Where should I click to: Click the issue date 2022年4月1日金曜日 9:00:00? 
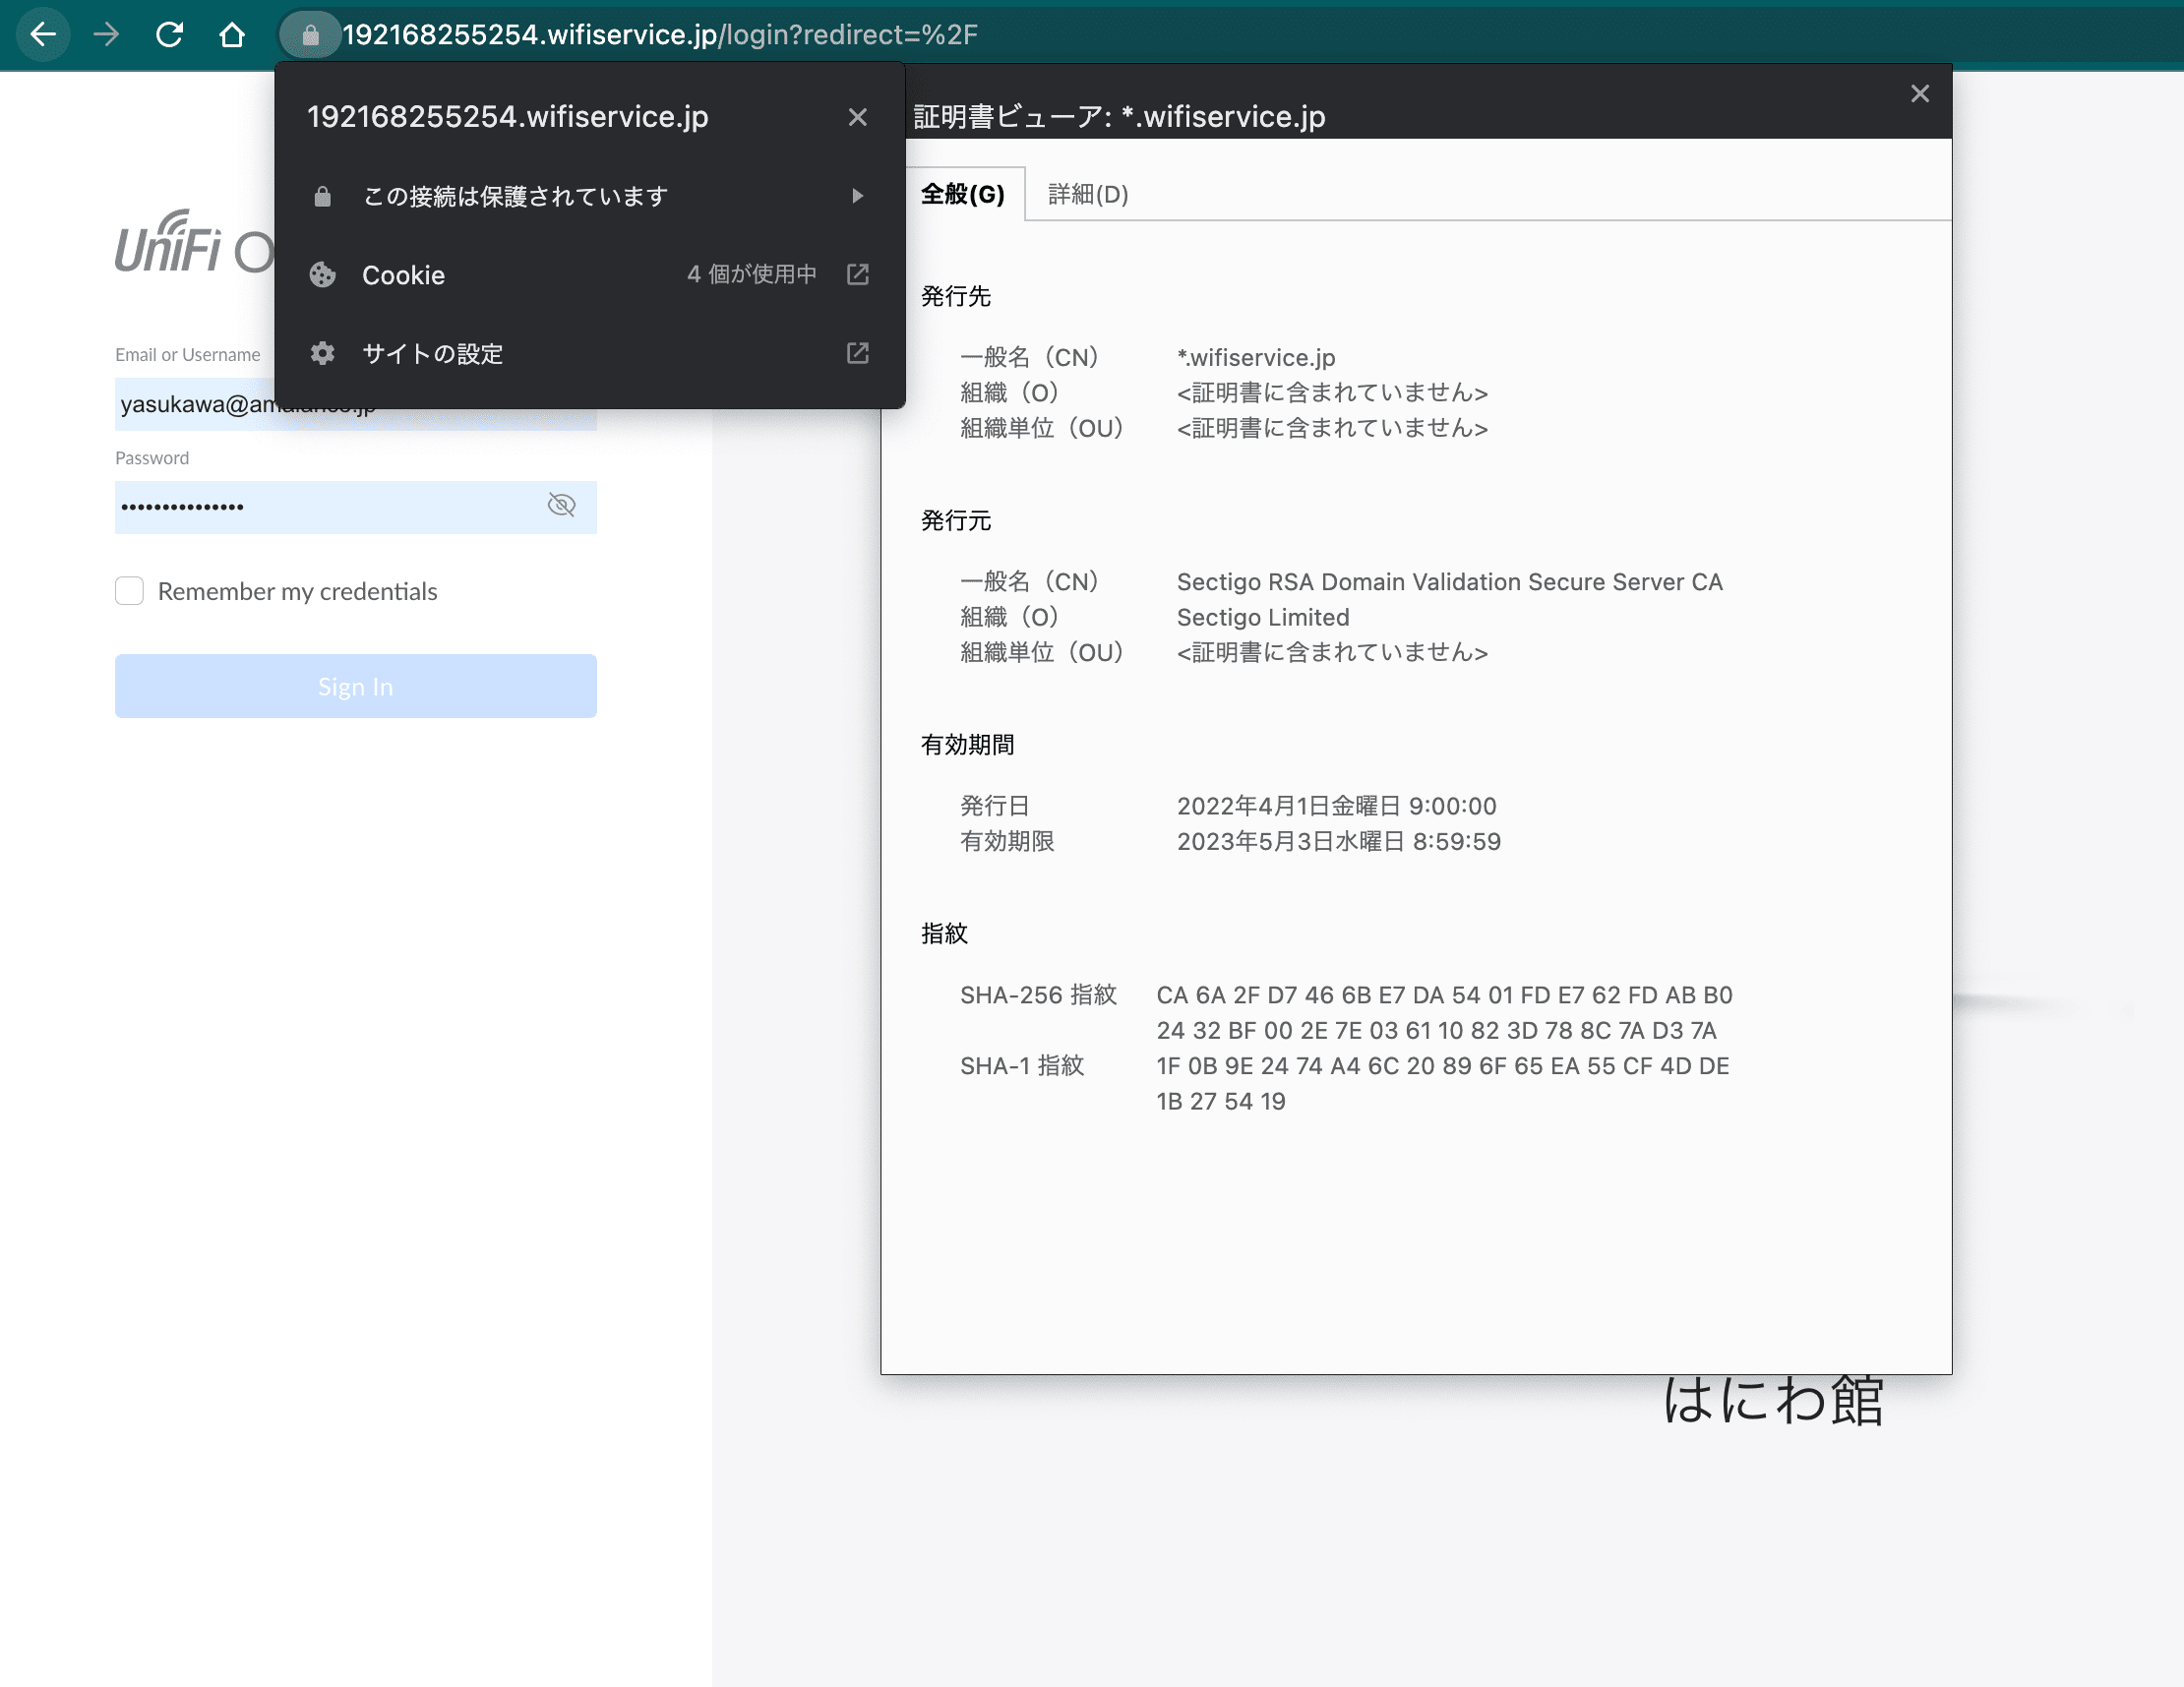(x=1336, y=806)
